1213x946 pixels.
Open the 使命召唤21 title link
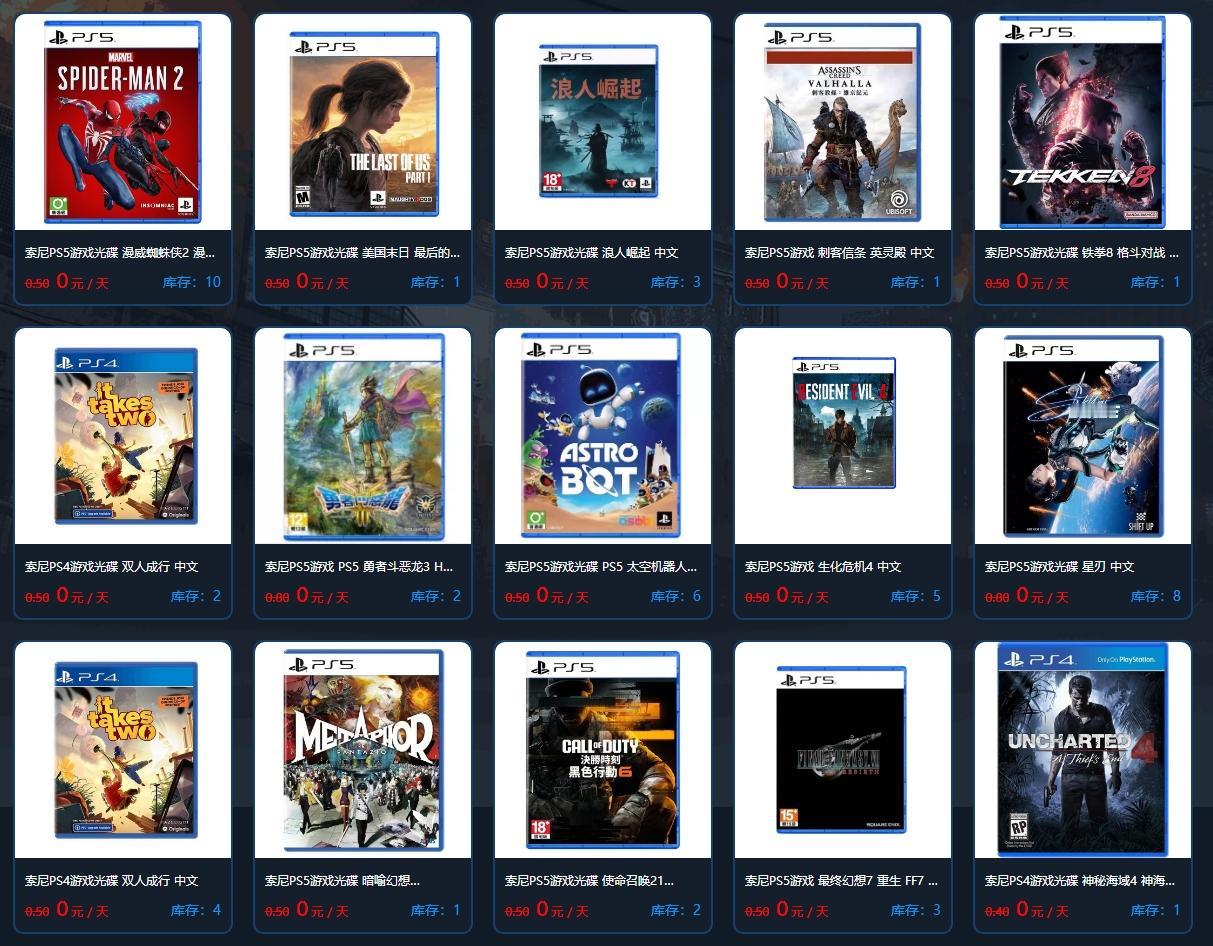(590, 881)
